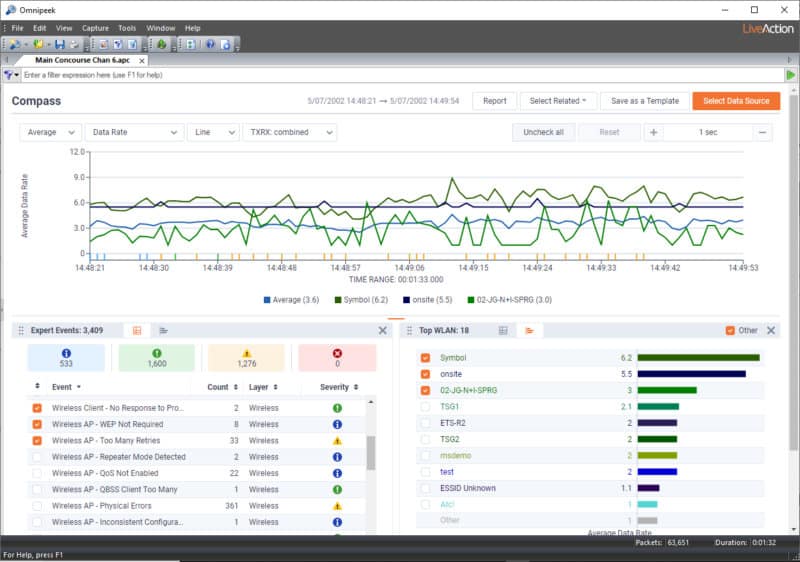Click the filter funnel icon beside expression box
Image resolution: width=800 pixels, height=562 pixels.
pyautogui.click(x=11, y=75)
